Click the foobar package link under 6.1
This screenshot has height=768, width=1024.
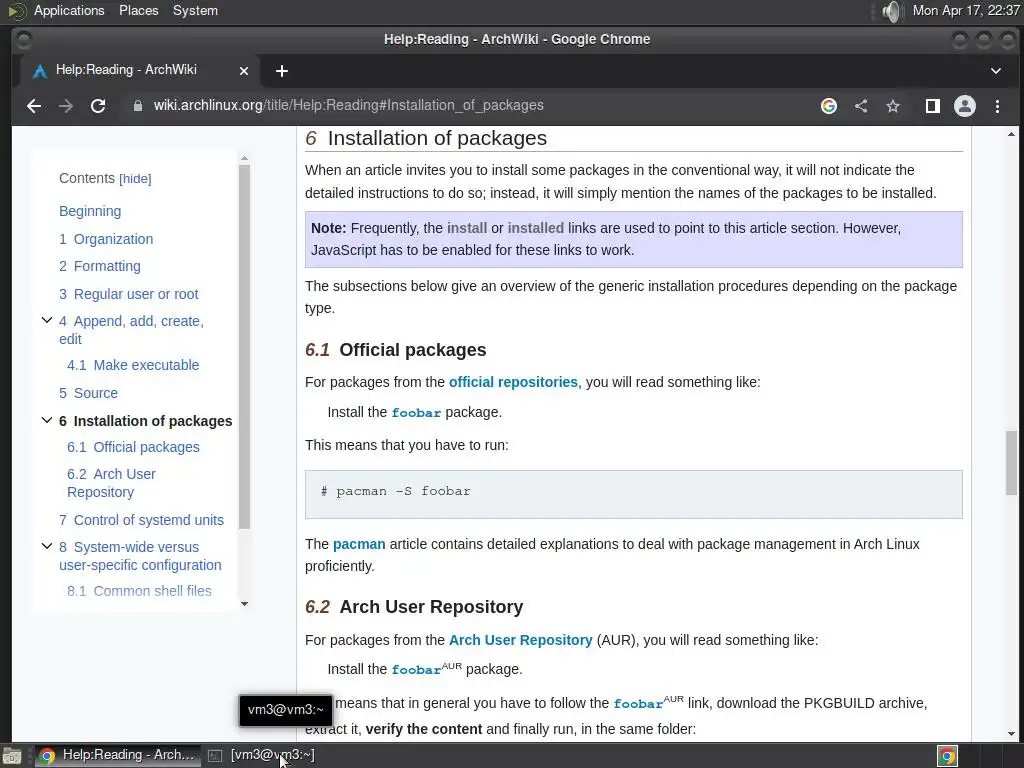tap(416, 413)
